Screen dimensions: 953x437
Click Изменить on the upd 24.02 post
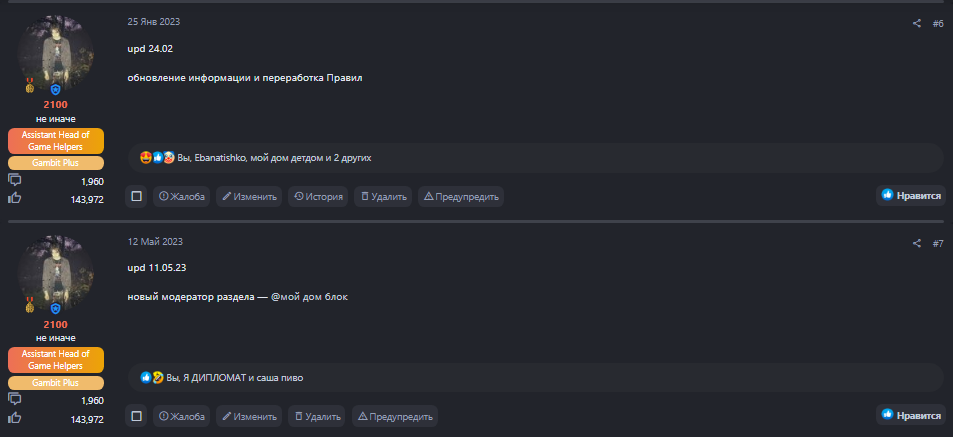pos(249,197)
